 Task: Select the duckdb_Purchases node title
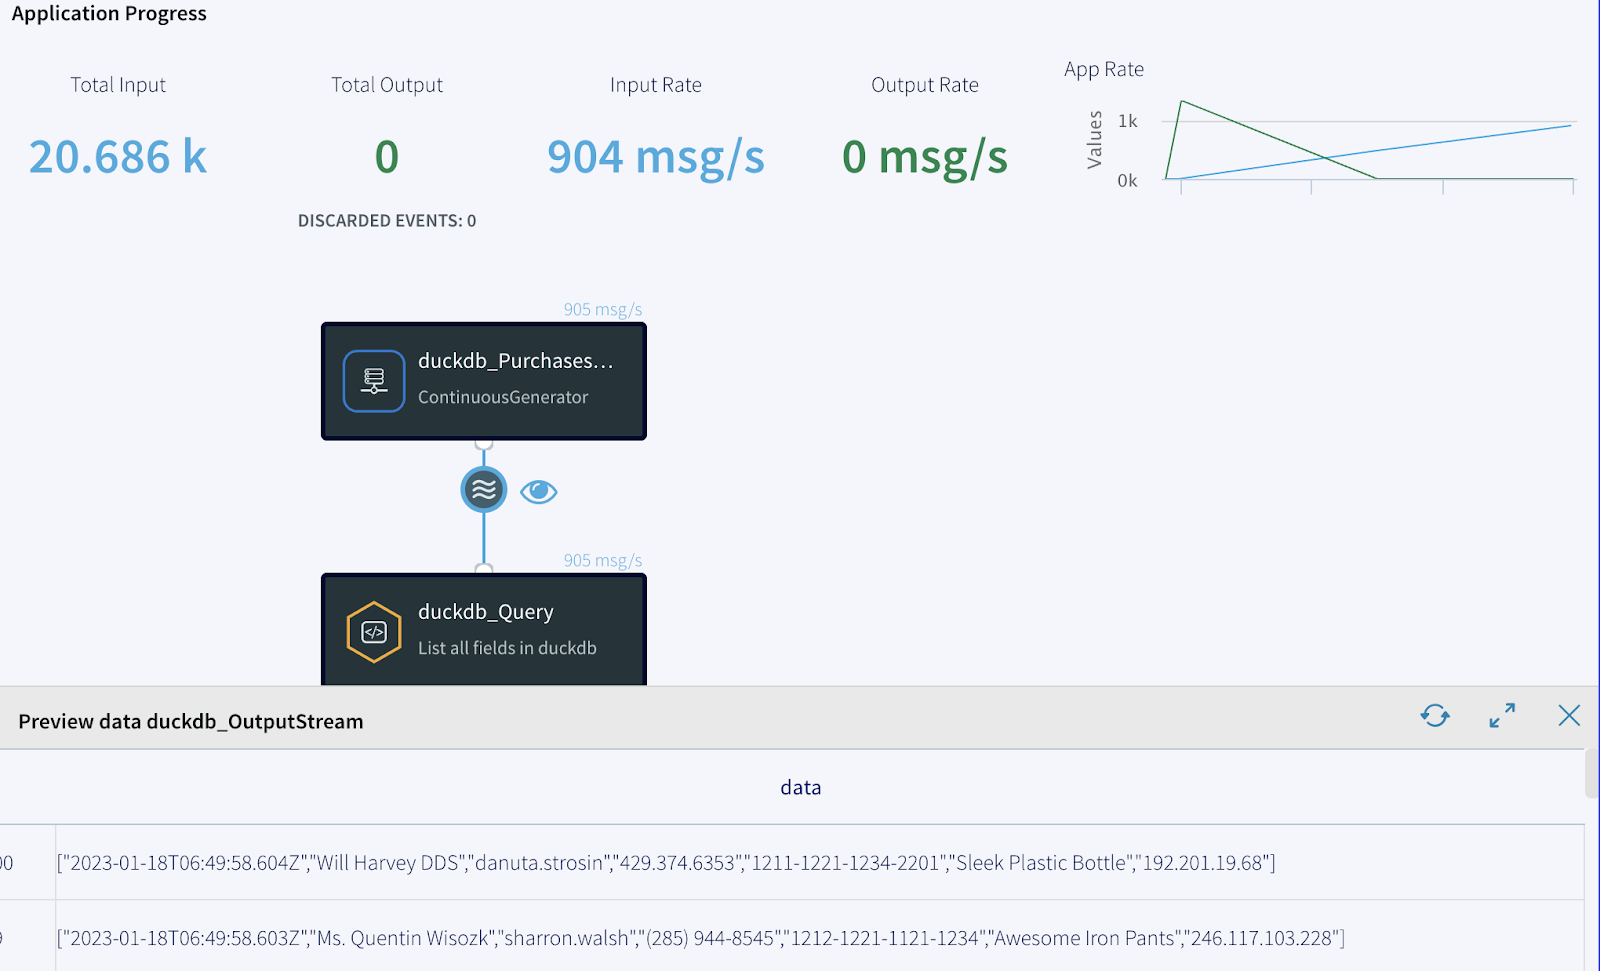click(x=515, y=361)
